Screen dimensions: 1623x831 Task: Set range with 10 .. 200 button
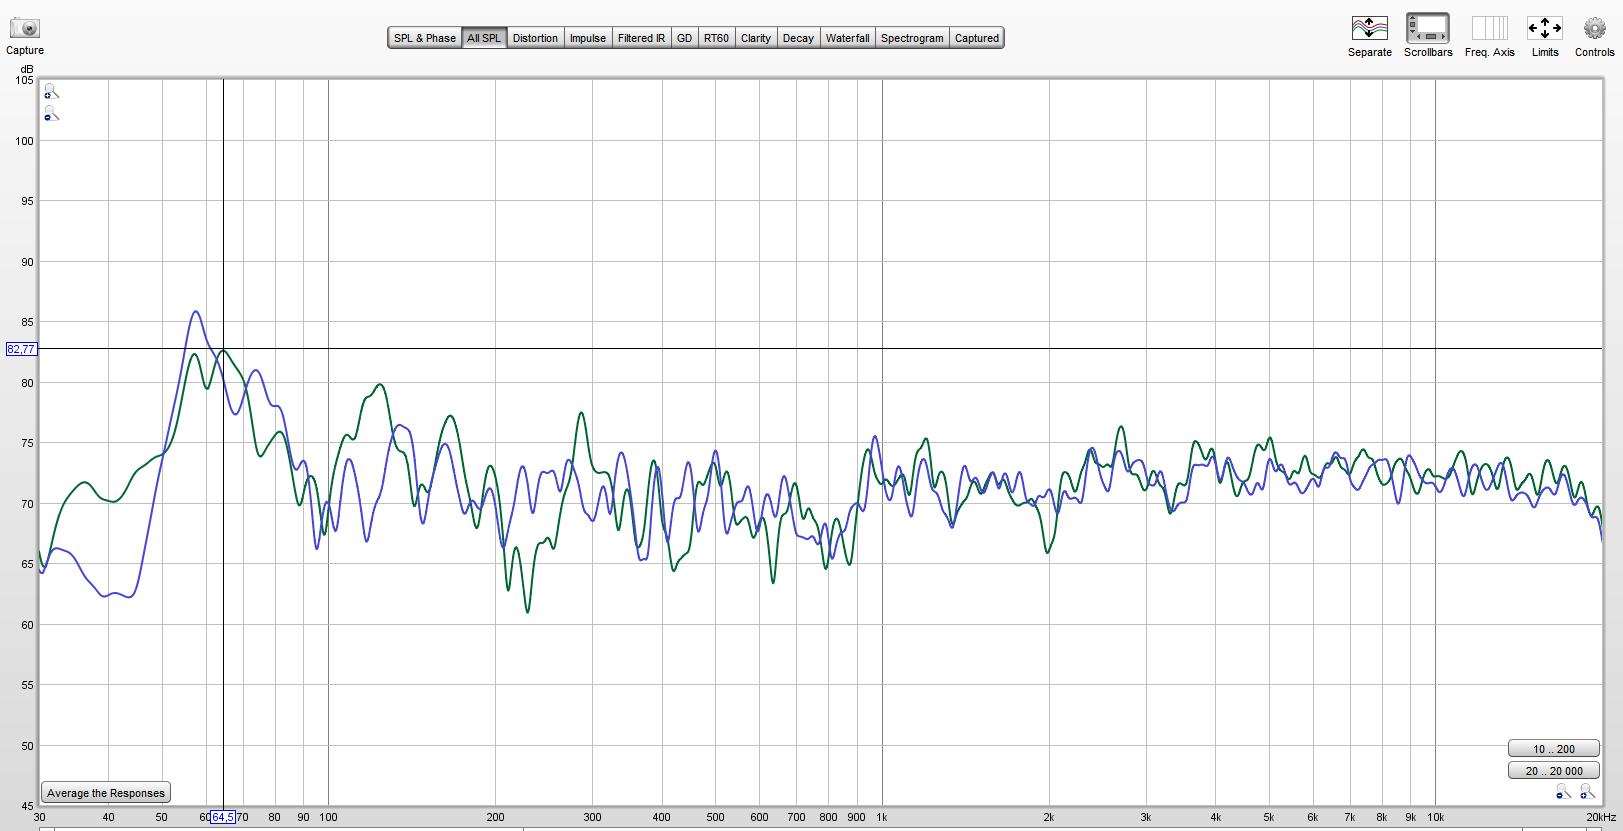point(1553,749)
